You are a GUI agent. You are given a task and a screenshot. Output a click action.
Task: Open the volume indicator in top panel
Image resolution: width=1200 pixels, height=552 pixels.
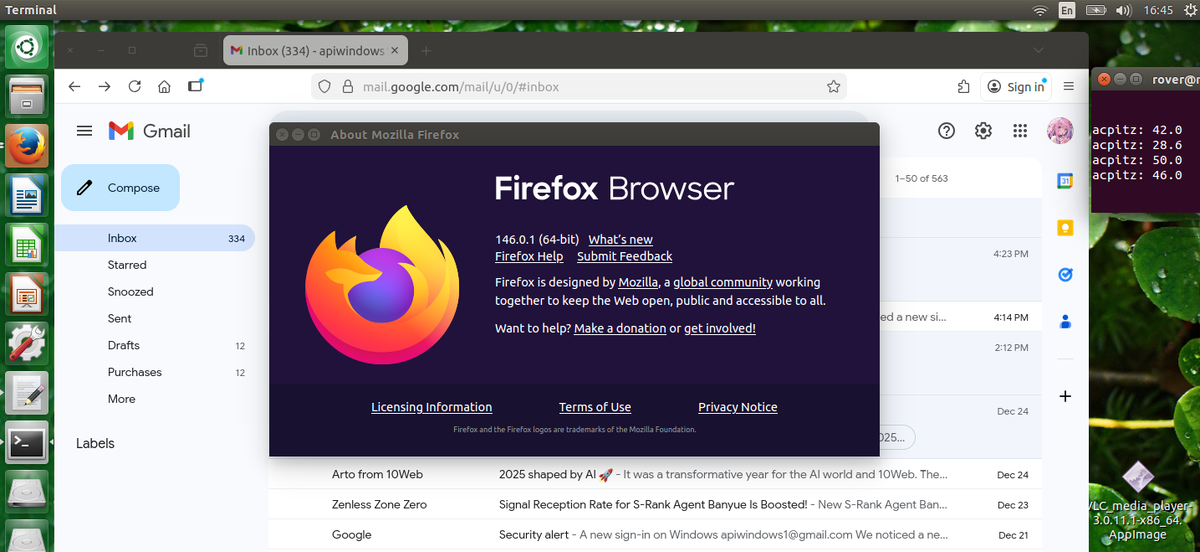(x=1123, y=10)
